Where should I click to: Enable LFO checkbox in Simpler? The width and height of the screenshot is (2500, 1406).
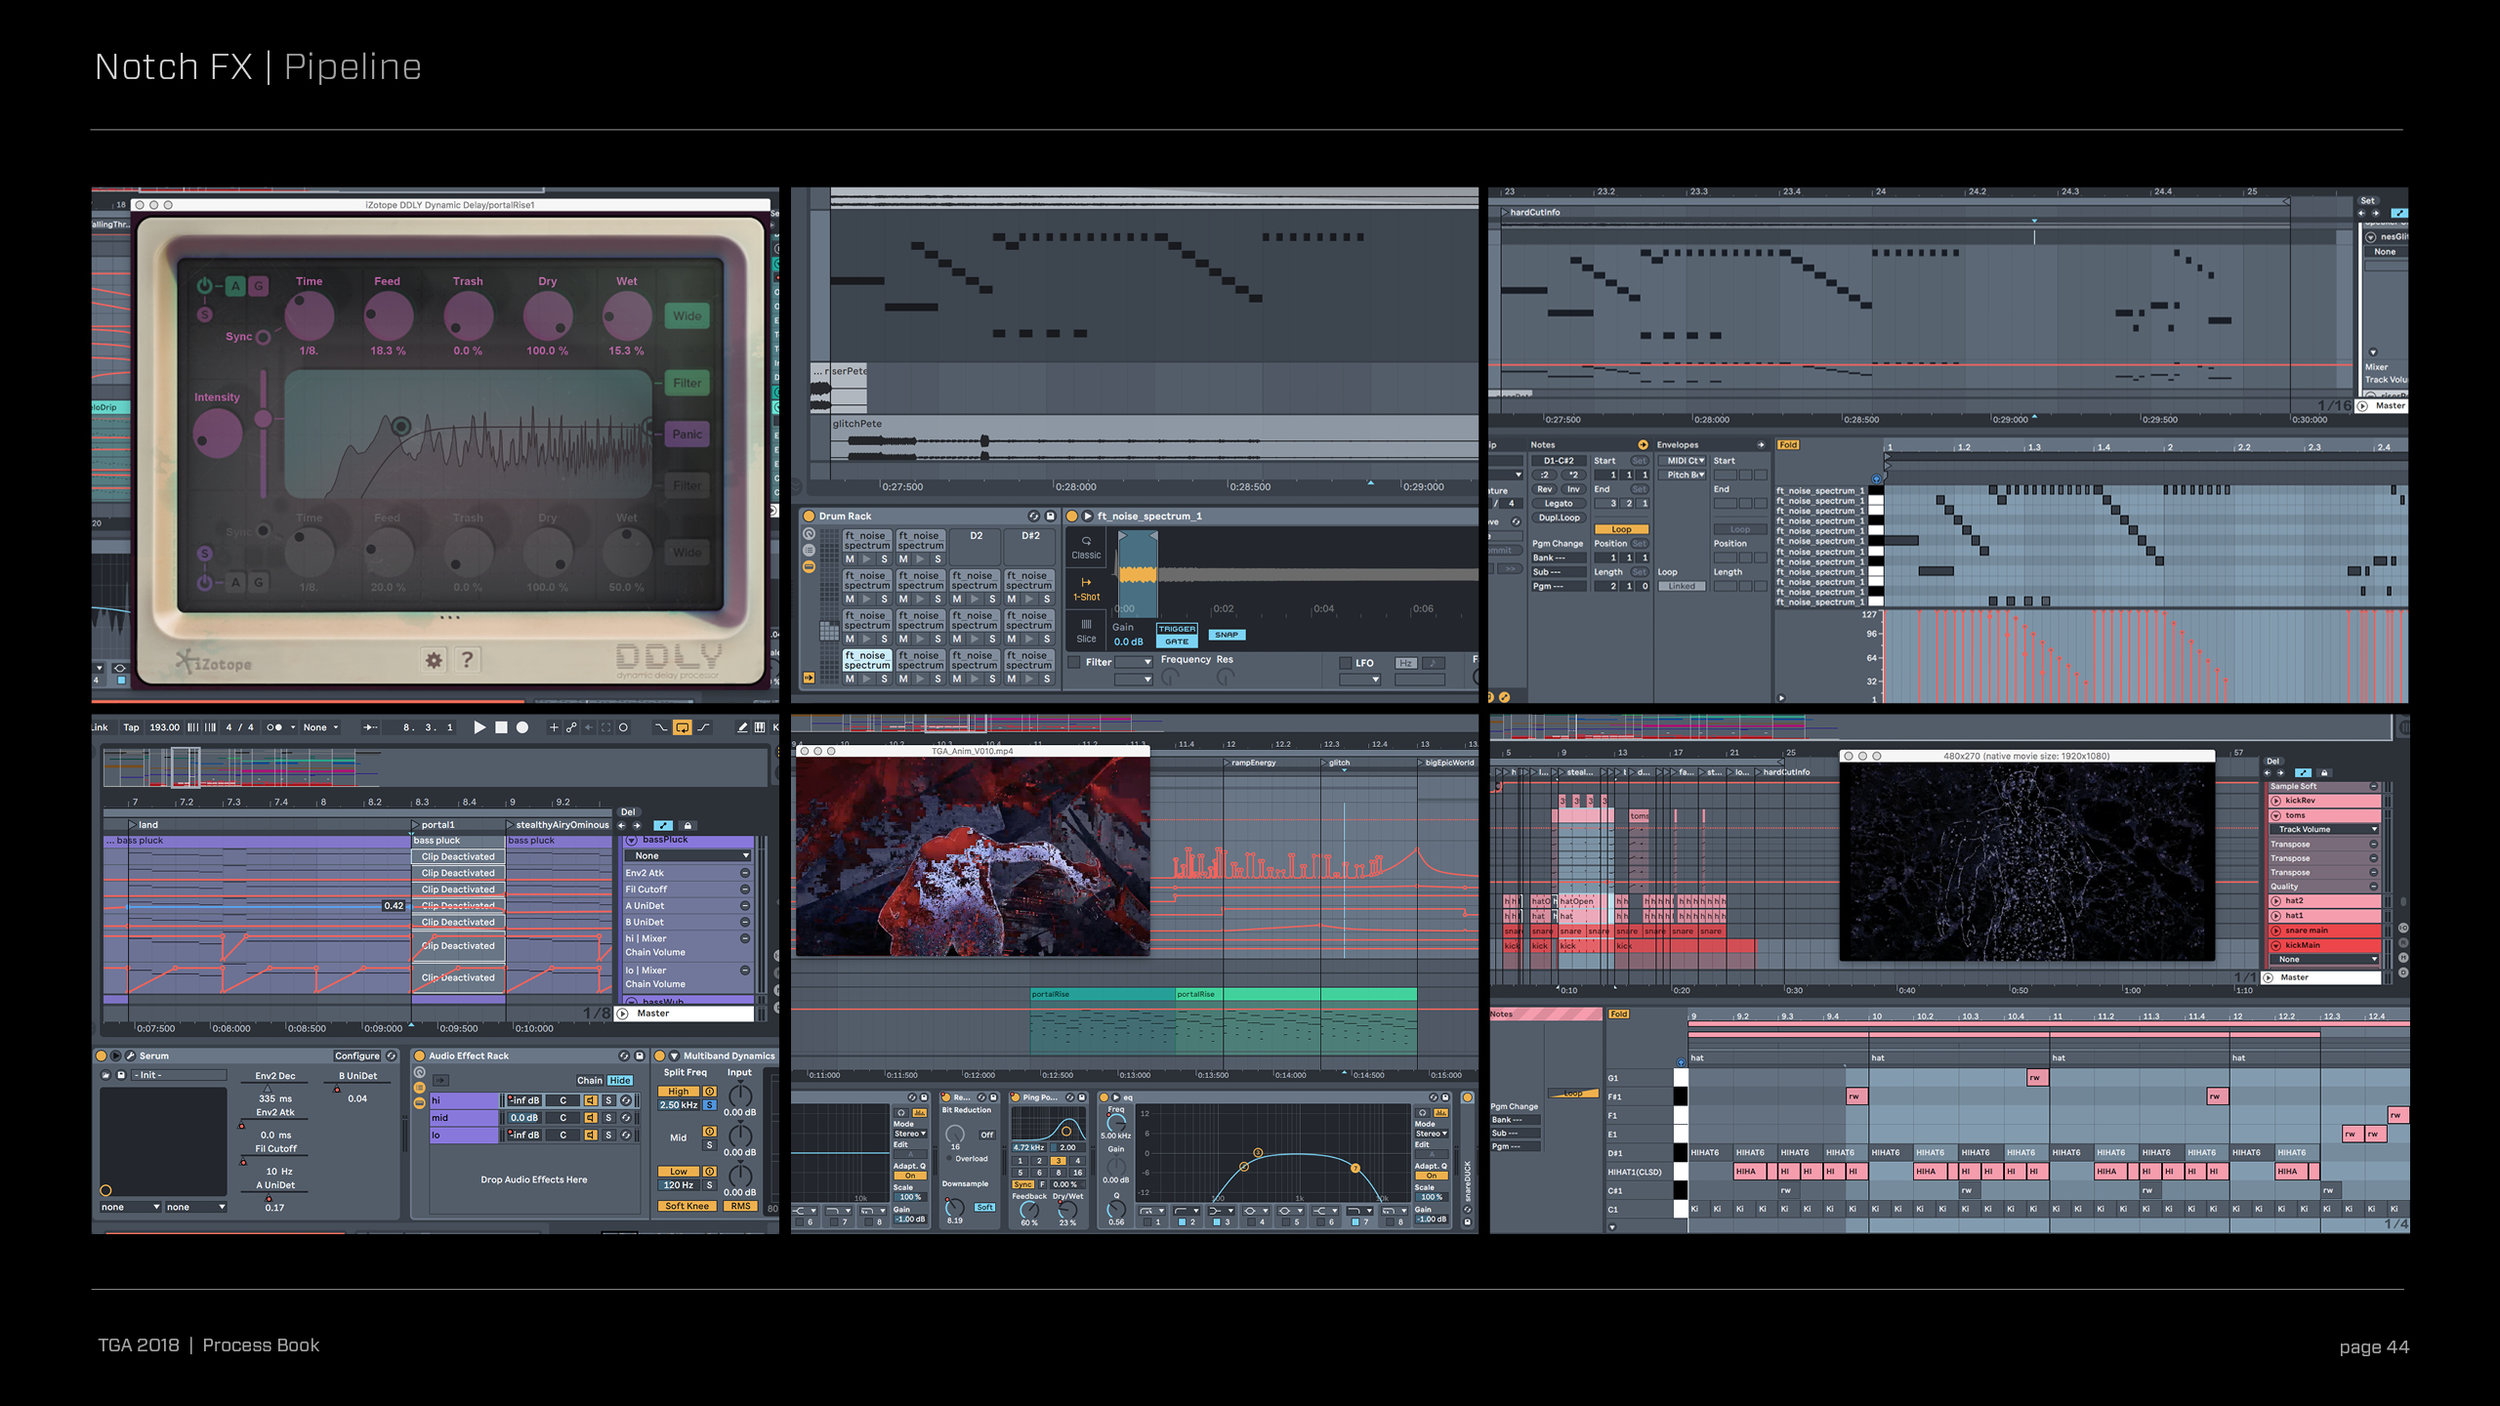pos(1344,663)
